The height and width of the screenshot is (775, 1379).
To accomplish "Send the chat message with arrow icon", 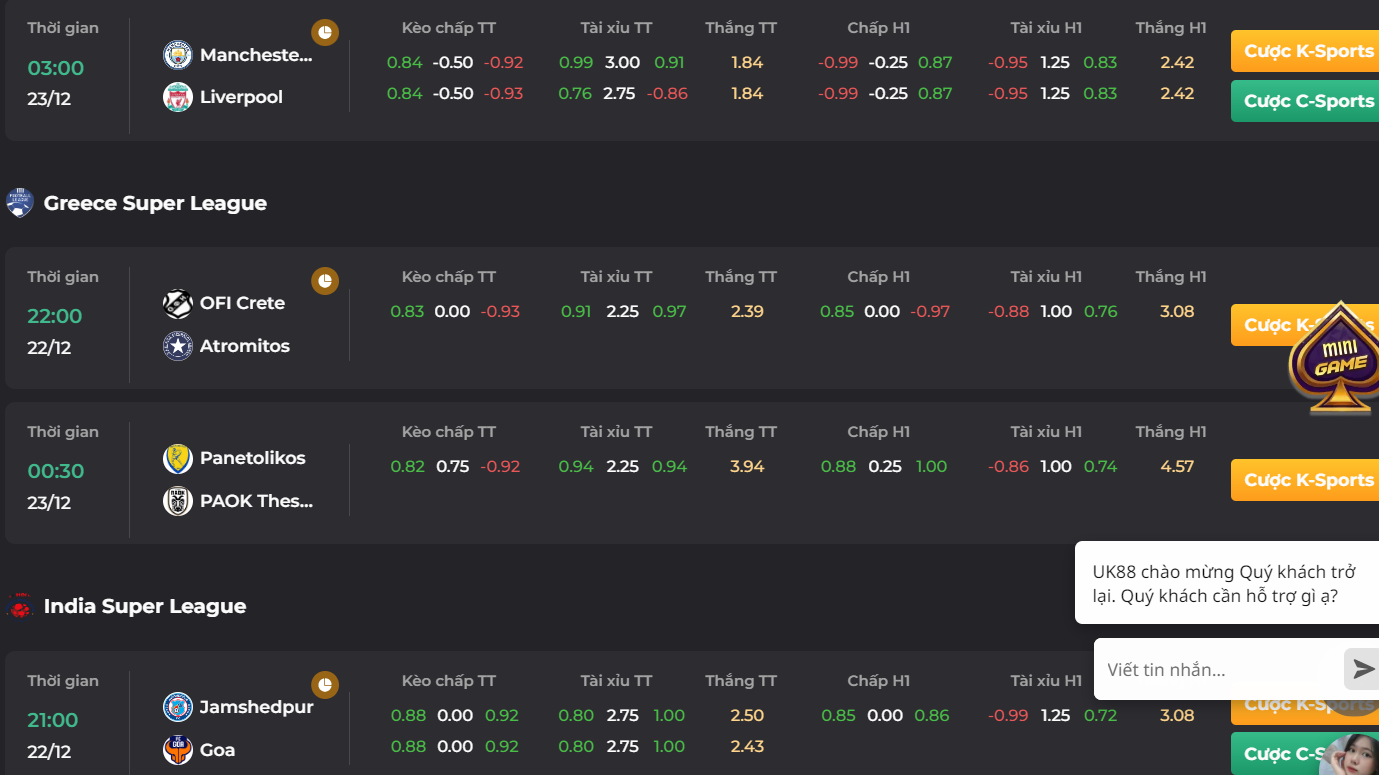I will point(1363,669).
